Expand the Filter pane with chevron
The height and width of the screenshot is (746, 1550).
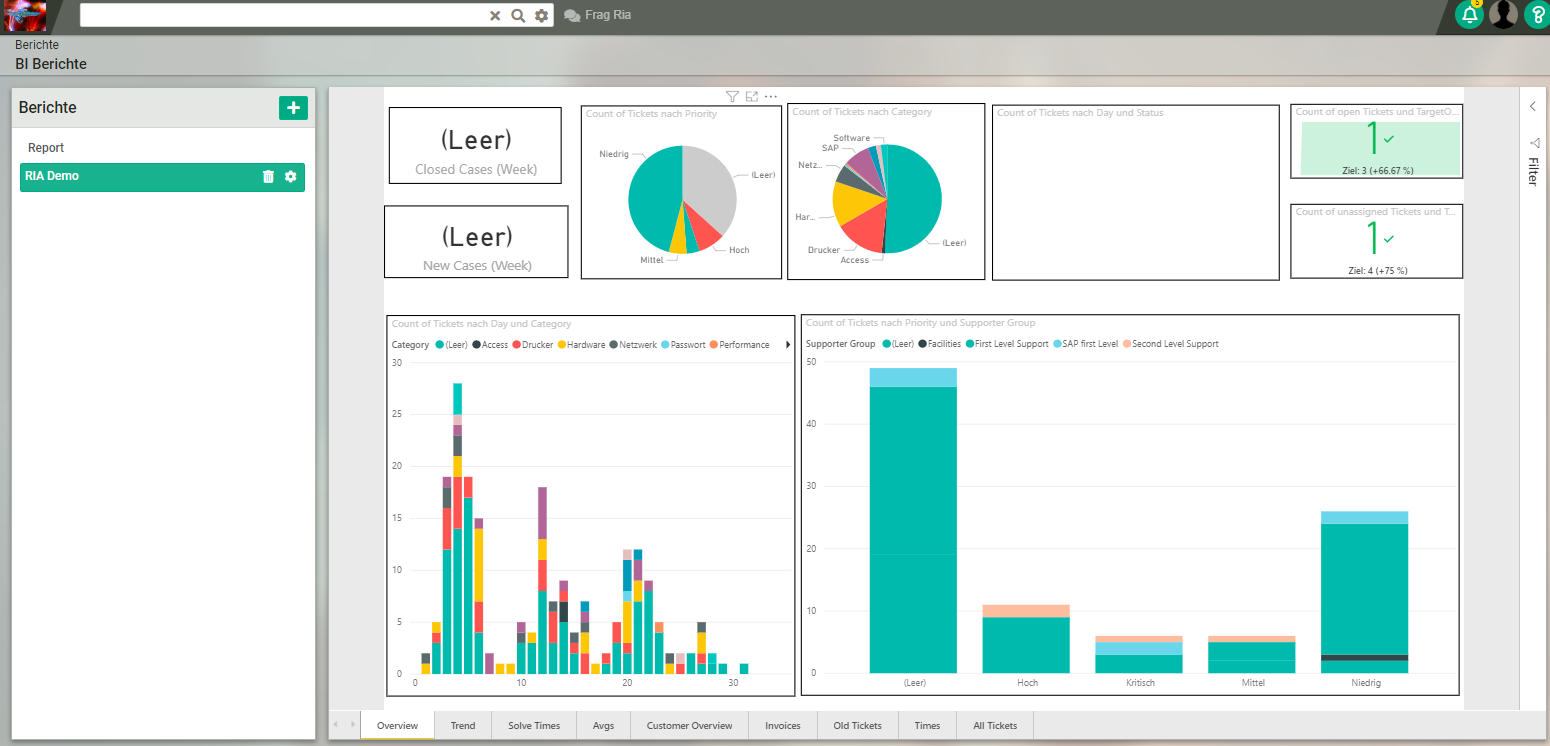click(x=1533, y=106)
